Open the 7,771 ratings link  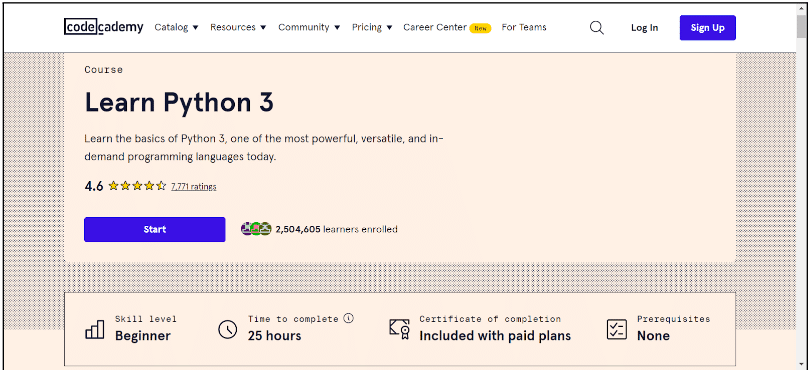(194, 187)
